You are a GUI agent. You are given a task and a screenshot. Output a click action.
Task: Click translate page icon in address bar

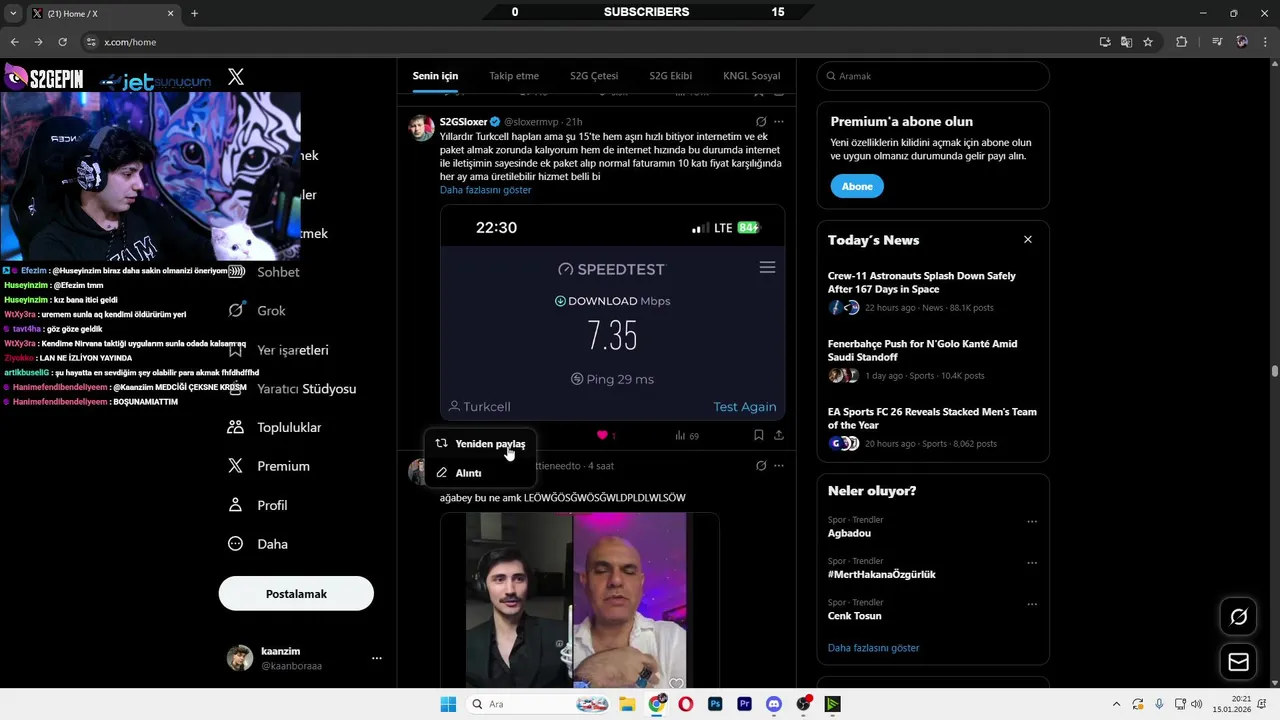[1126, 42]
